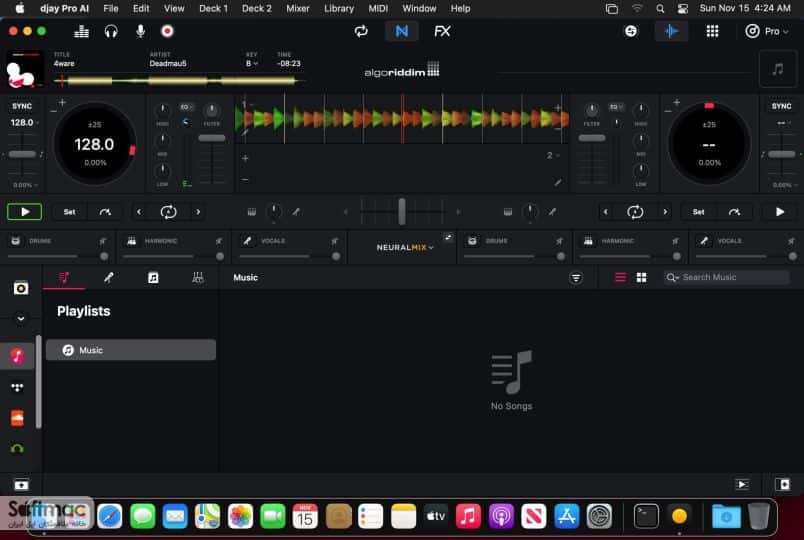Toggle SYNC on deck 2
This screenshot has height=540, width=804.
tap(781, 106)
